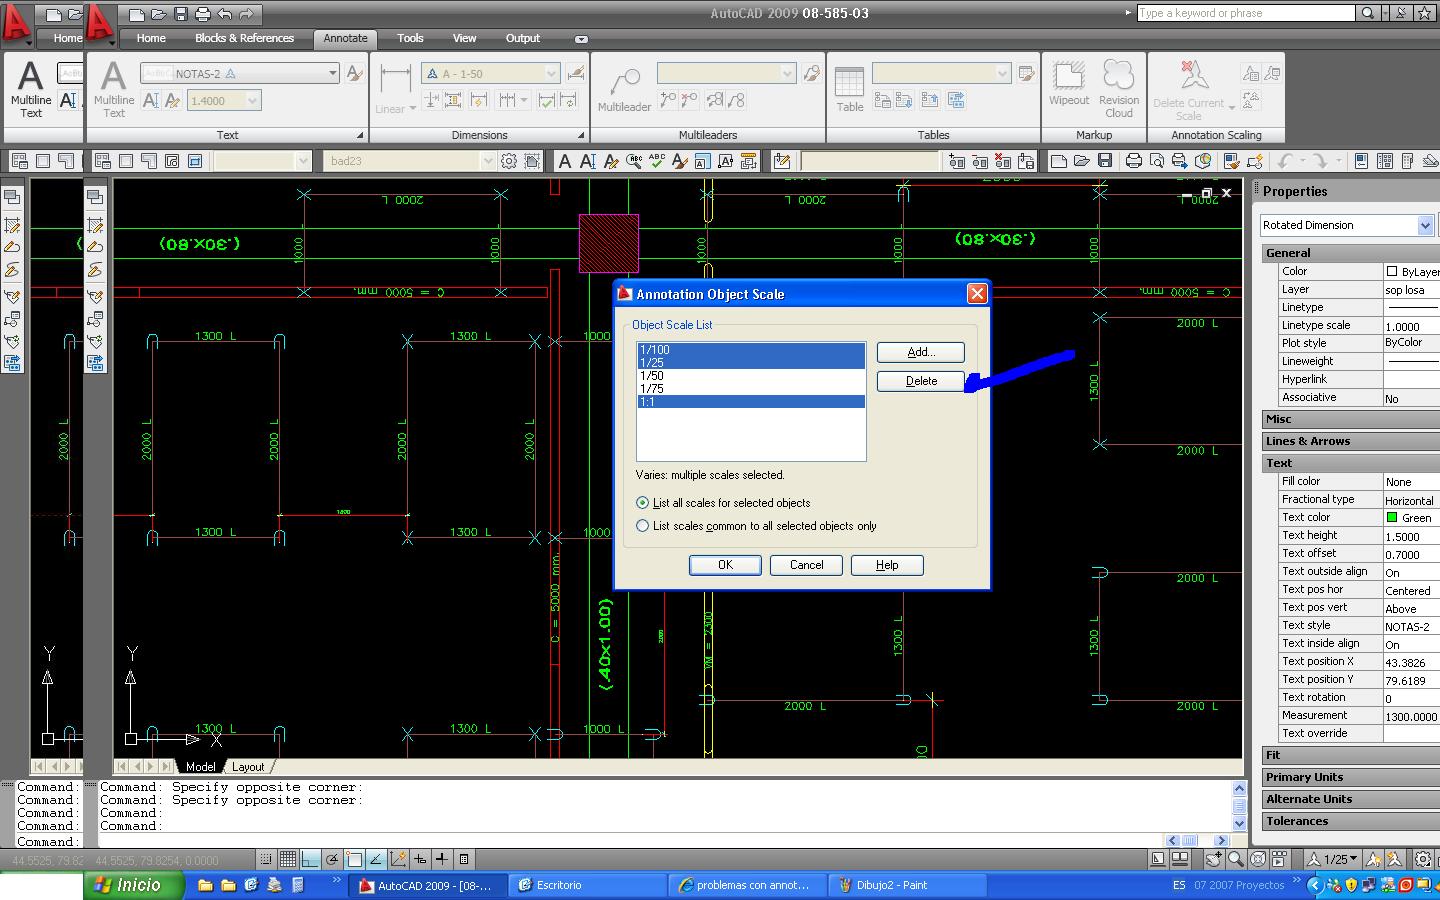Click the Add... button in scale dialog
This screenshot has width=1440, height=900.
[921, 352]
